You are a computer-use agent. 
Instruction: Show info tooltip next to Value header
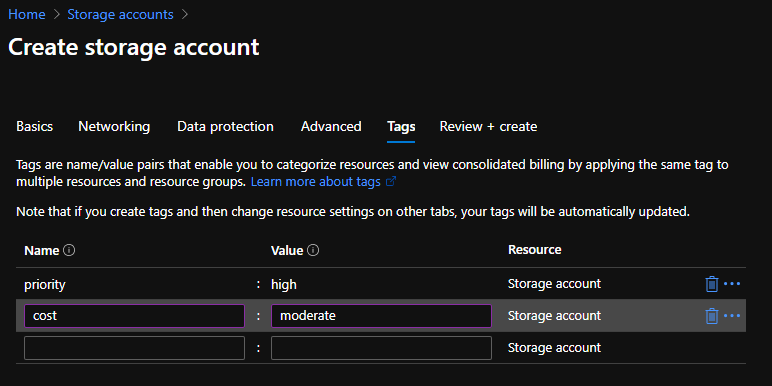(x=313, y=251)
